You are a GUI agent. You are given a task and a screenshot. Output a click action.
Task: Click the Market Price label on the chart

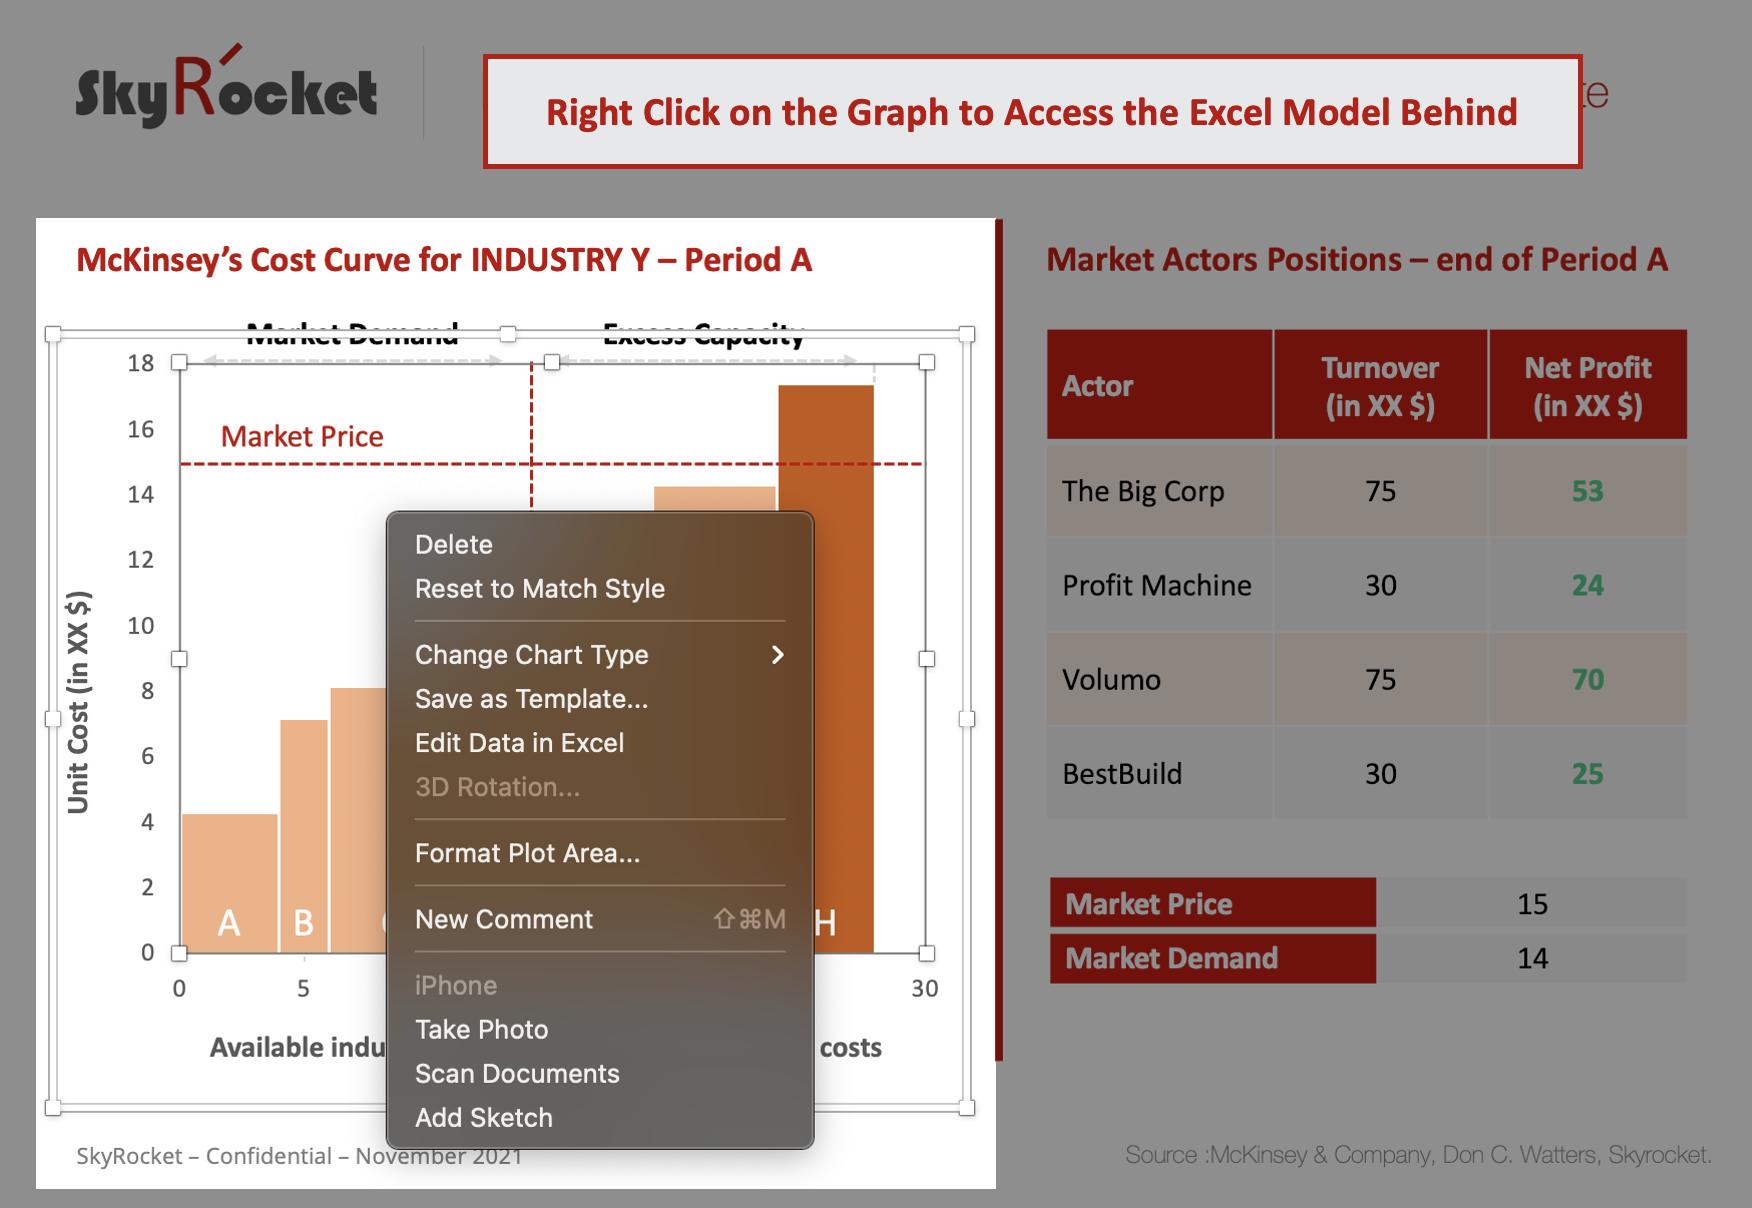tap(302, 436)
